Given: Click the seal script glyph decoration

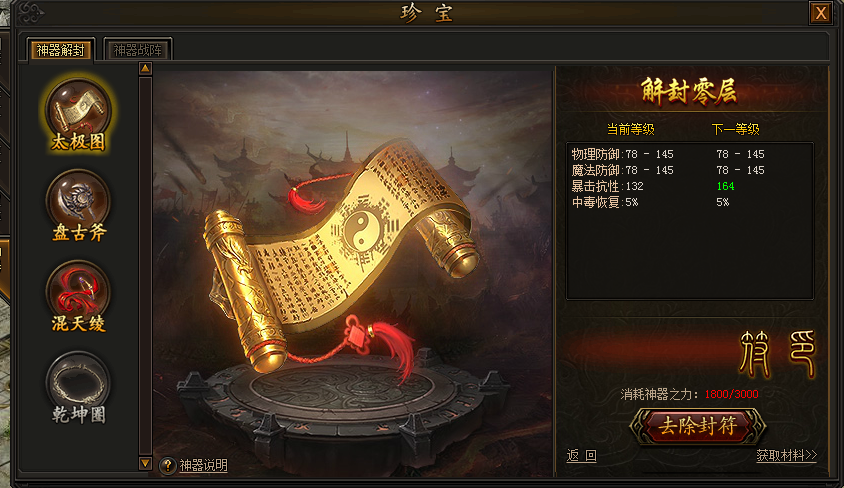Looking at the screenshot, I should point(778,353).
